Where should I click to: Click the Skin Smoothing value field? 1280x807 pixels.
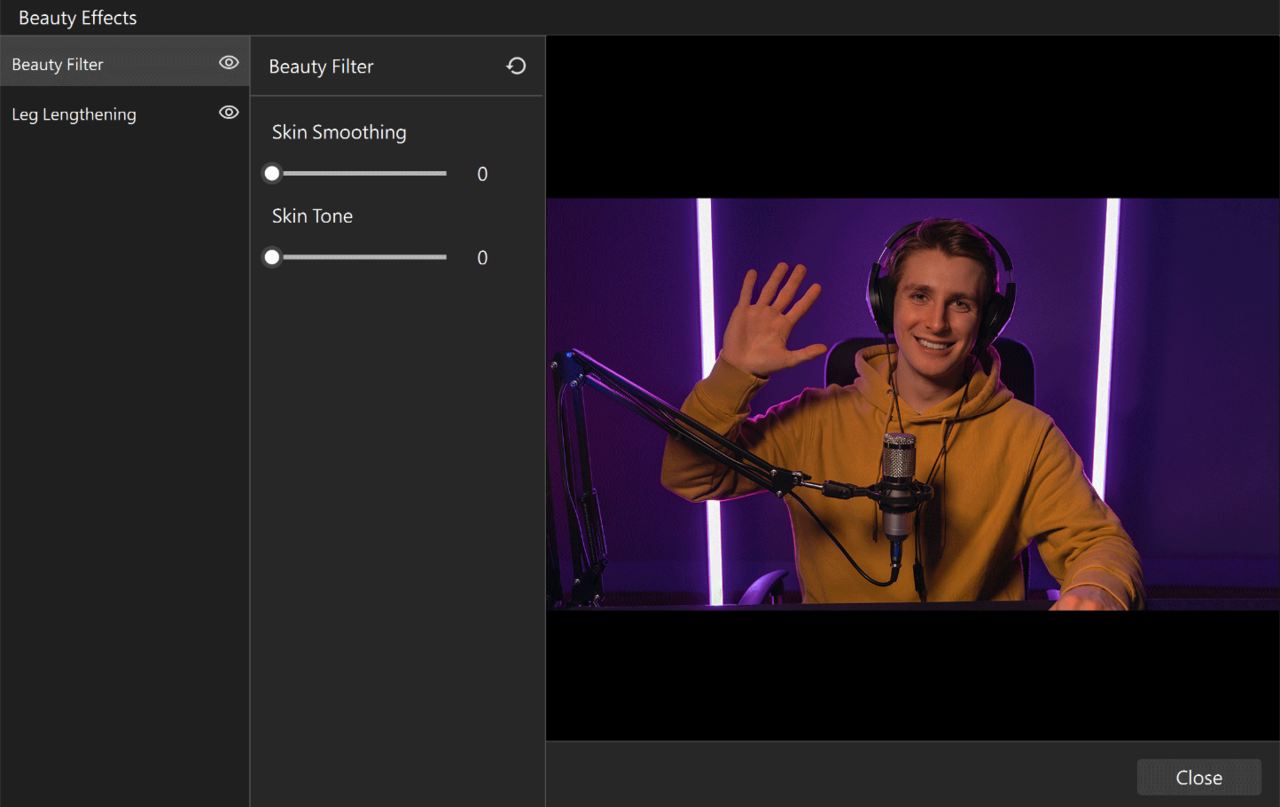pyautogui.click(x=482, y=175)
